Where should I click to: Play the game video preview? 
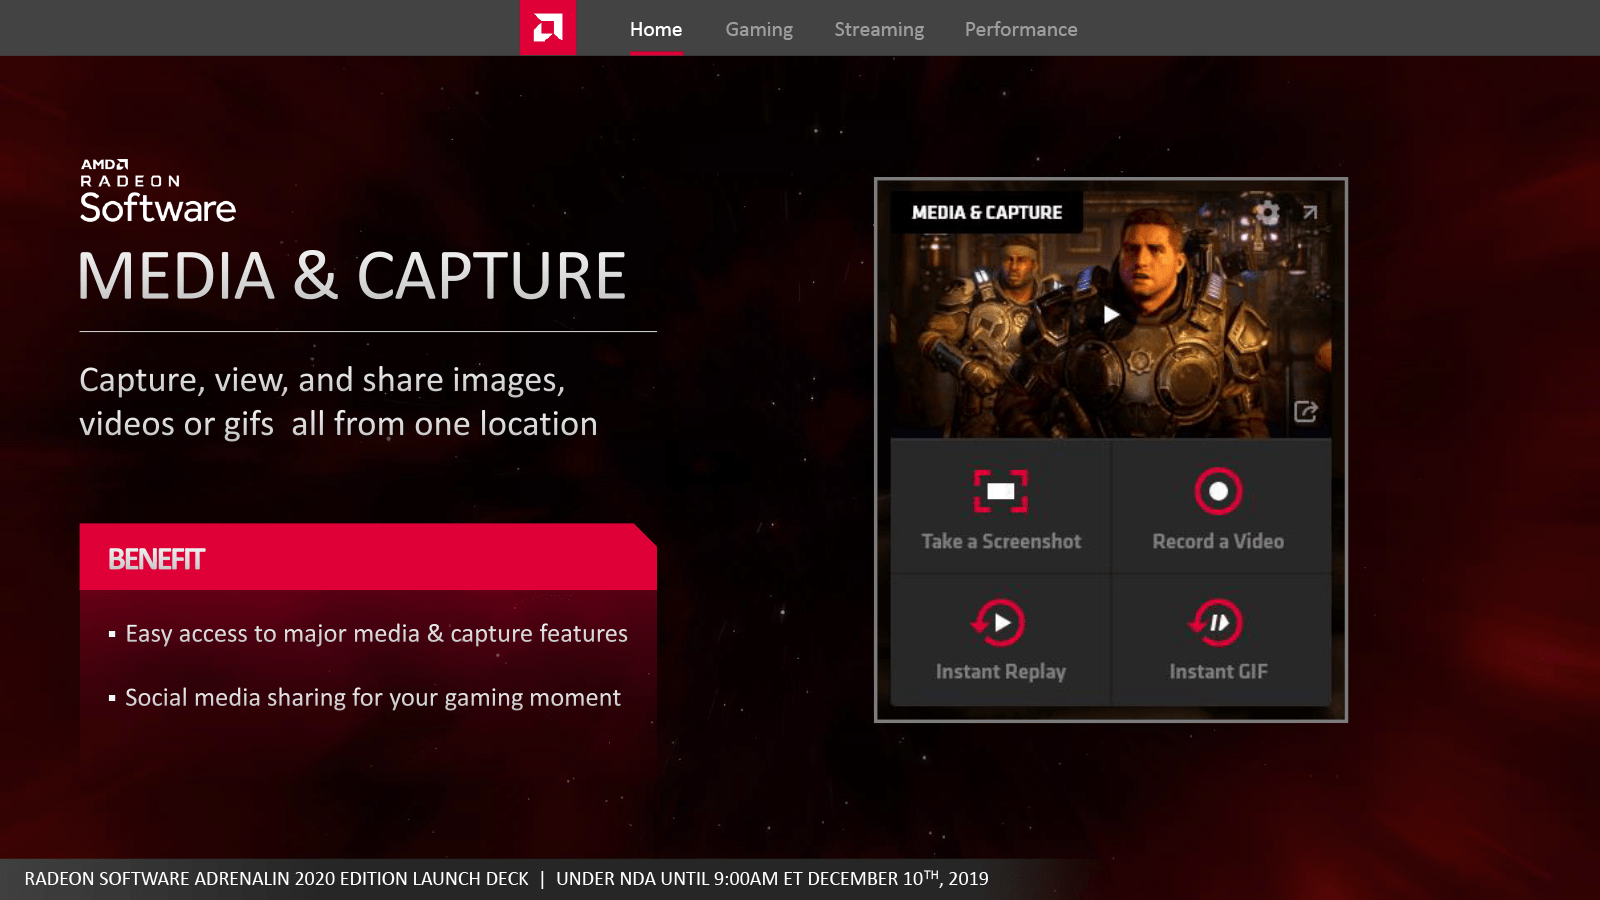coord(1111,315)
